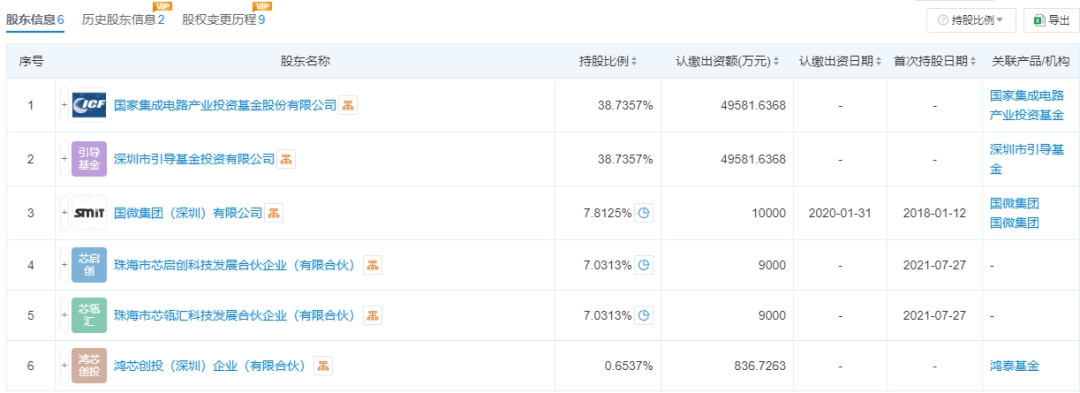
Task: Expand row 1 with the plus toggle
Action: click(x=65, y=105)
